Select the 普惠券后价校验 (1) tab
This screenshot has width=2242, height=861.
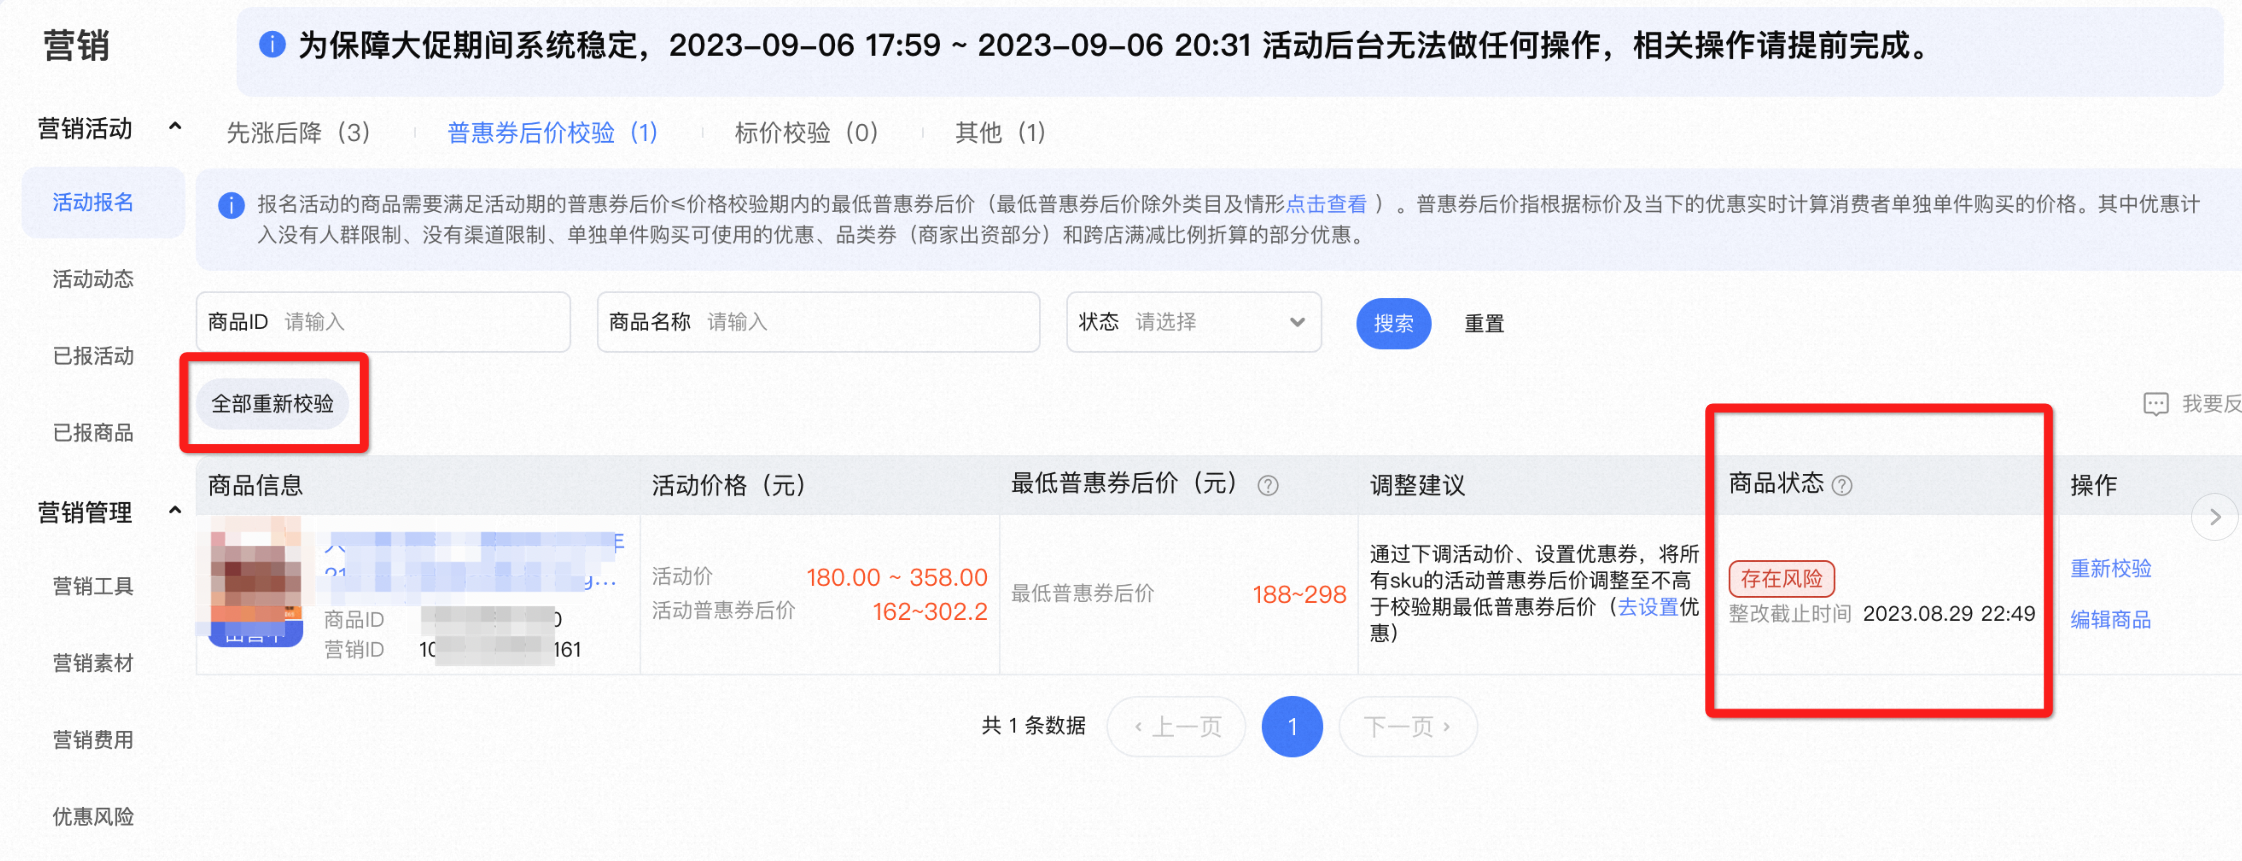pos(552,133)
